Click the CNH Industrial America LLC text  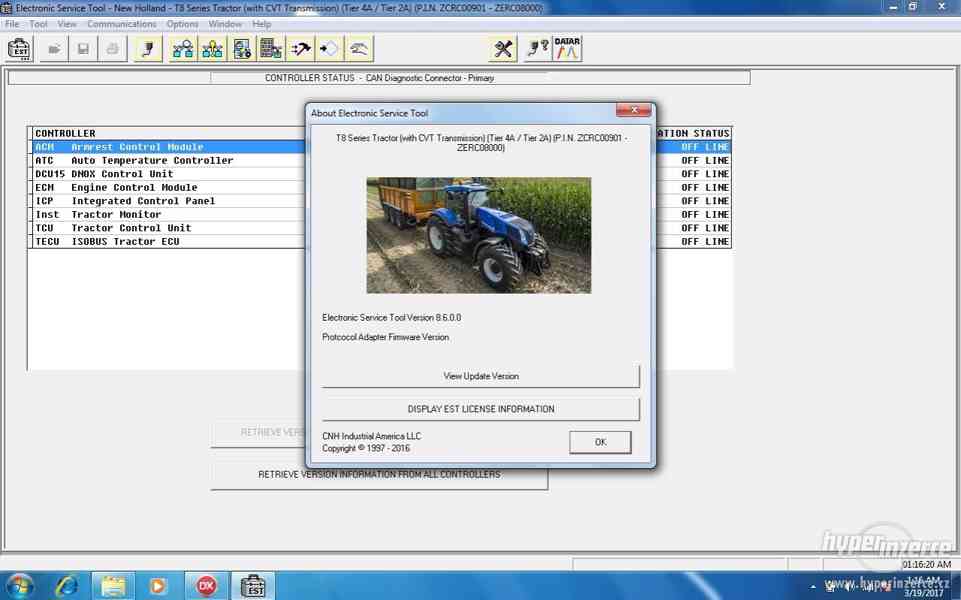click(371, 436)
